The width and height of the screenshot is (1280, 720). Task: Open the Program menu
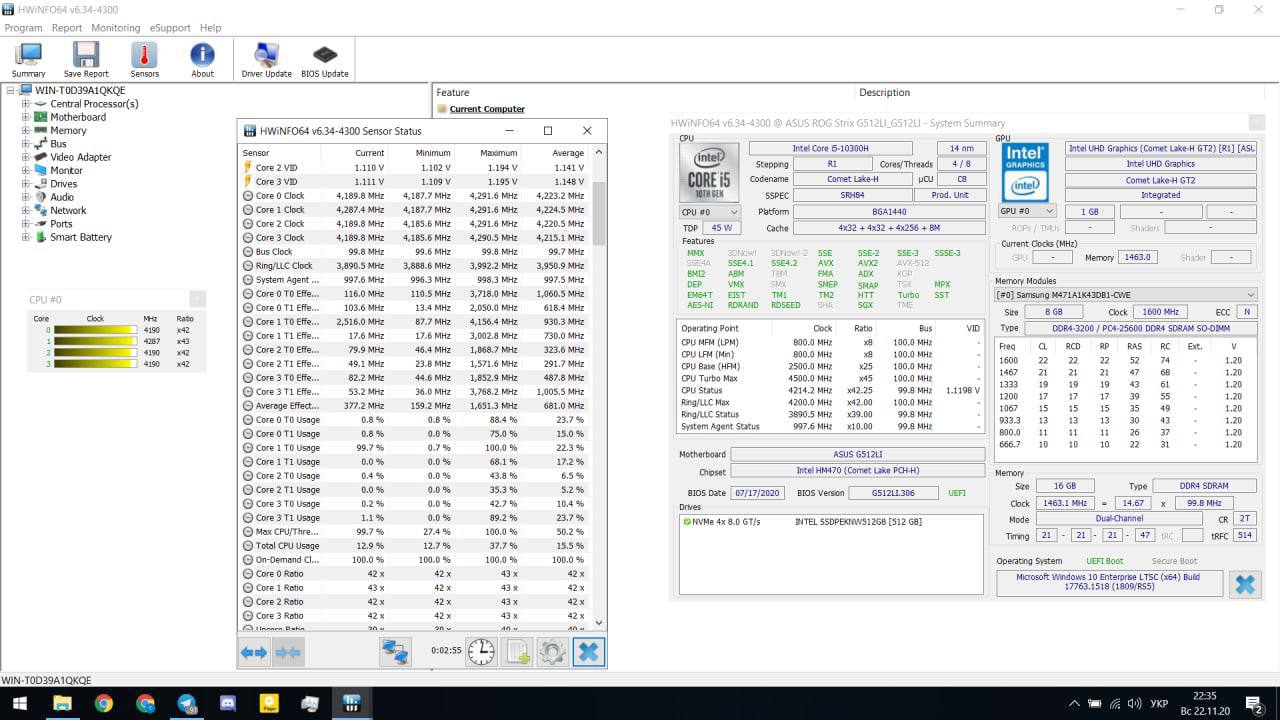24,28
